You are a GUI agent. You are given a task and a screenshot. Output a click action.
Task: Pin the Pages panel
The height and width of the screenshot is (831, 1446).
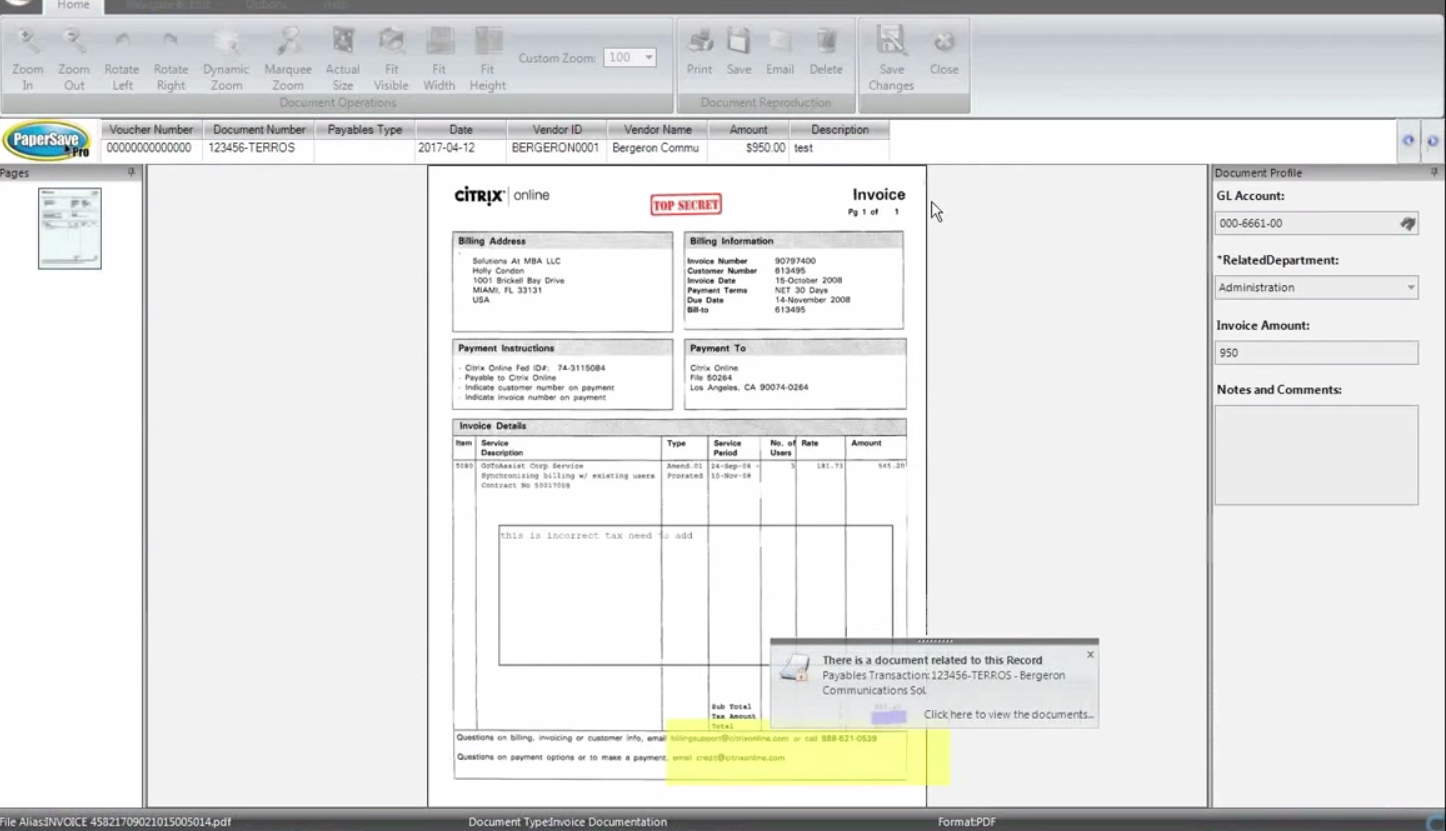tap(131, 173)
